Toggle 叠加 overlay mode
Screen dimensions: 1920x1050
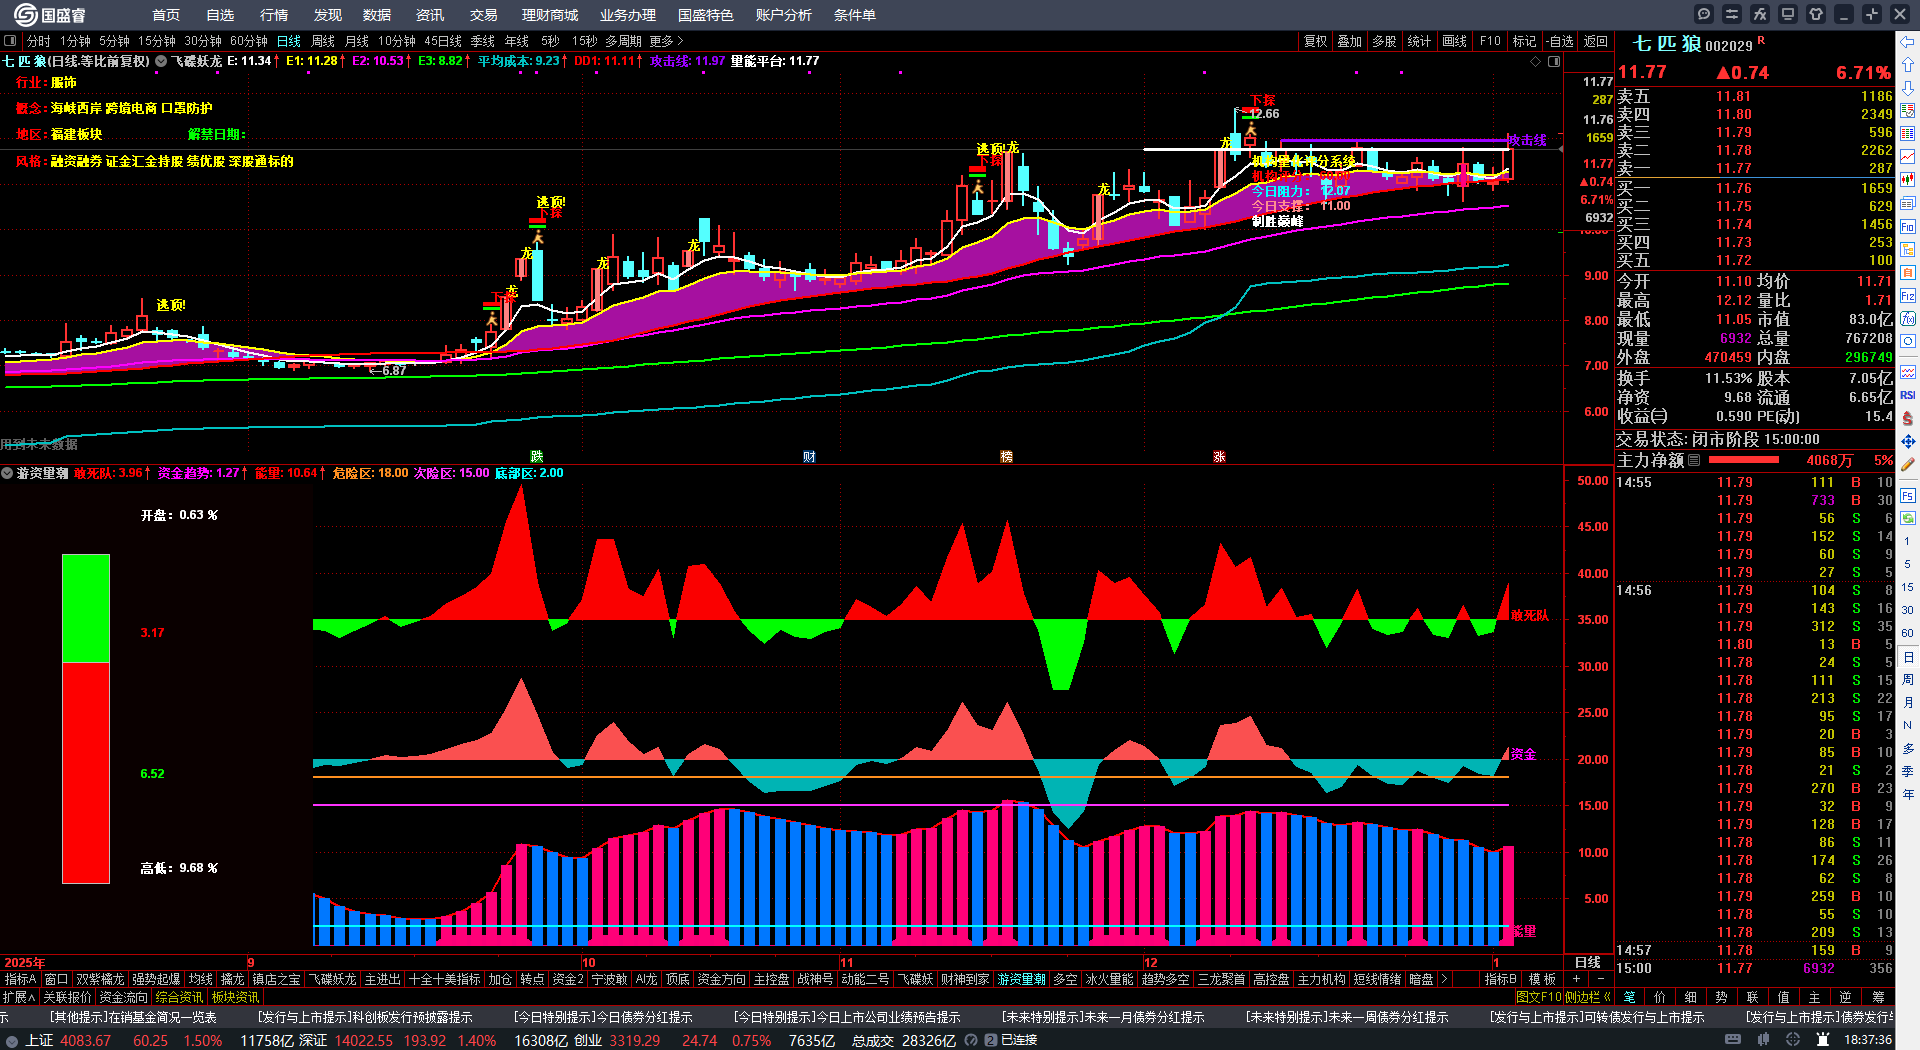point(1350,41)
